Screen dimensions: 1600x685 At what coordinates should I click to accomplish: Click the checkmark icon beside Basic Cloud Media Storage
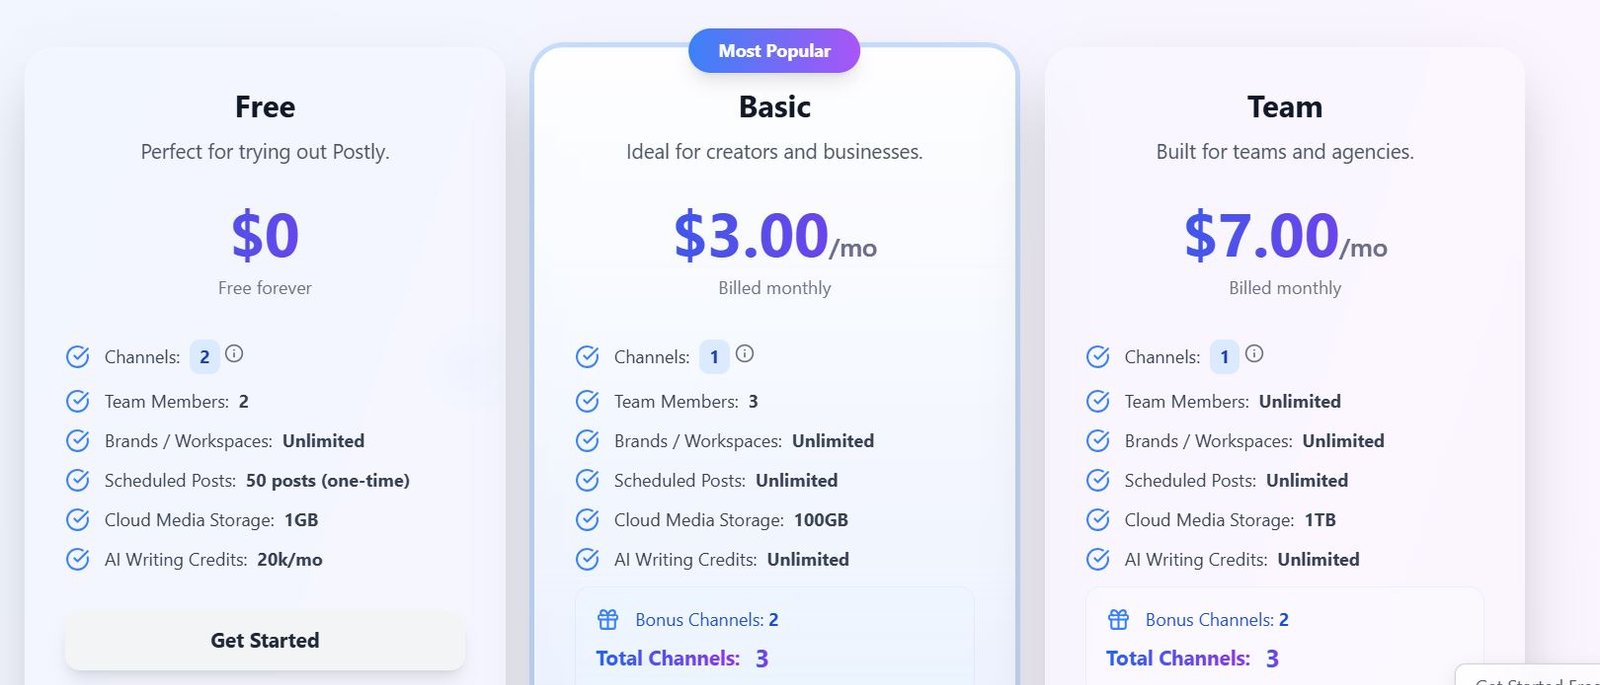coord(588,520)
